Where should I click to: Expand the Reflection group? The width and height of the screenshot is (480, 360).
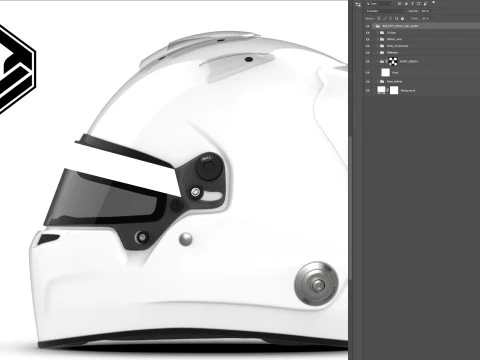point(378,53)
